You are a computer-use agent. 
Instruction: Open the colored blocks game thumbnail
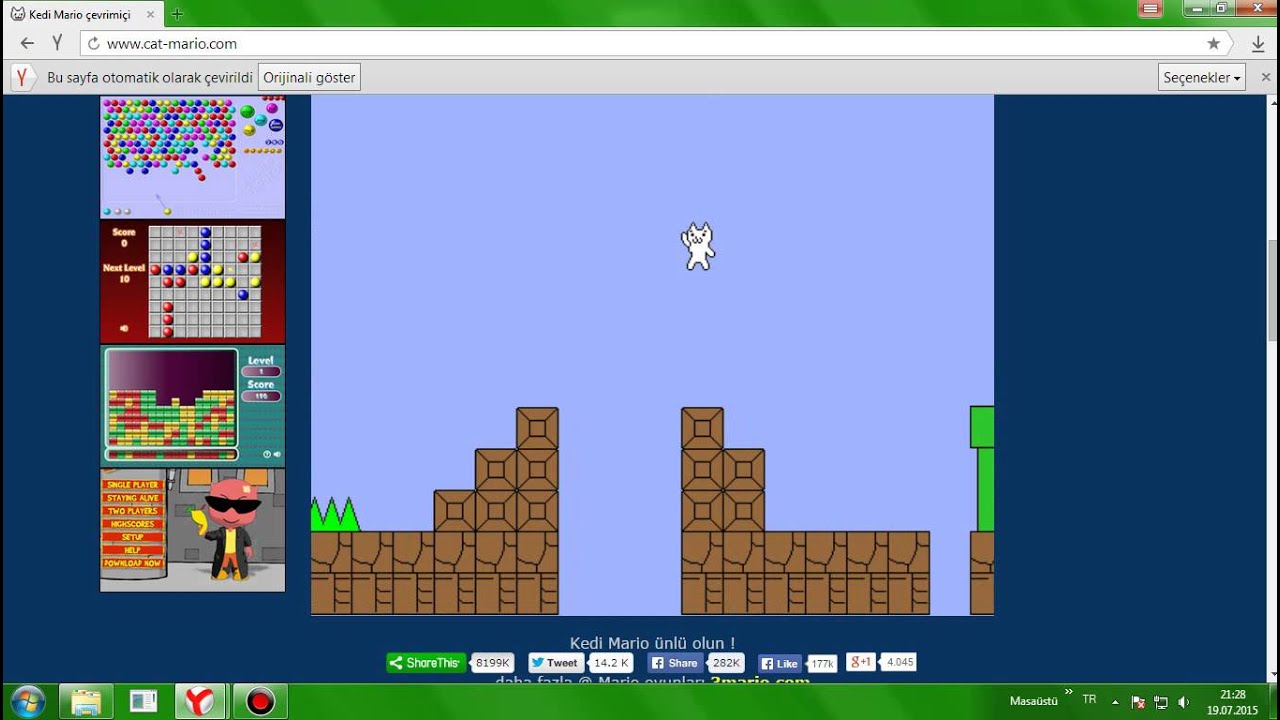pyautogui.click(x=192, y=405)
